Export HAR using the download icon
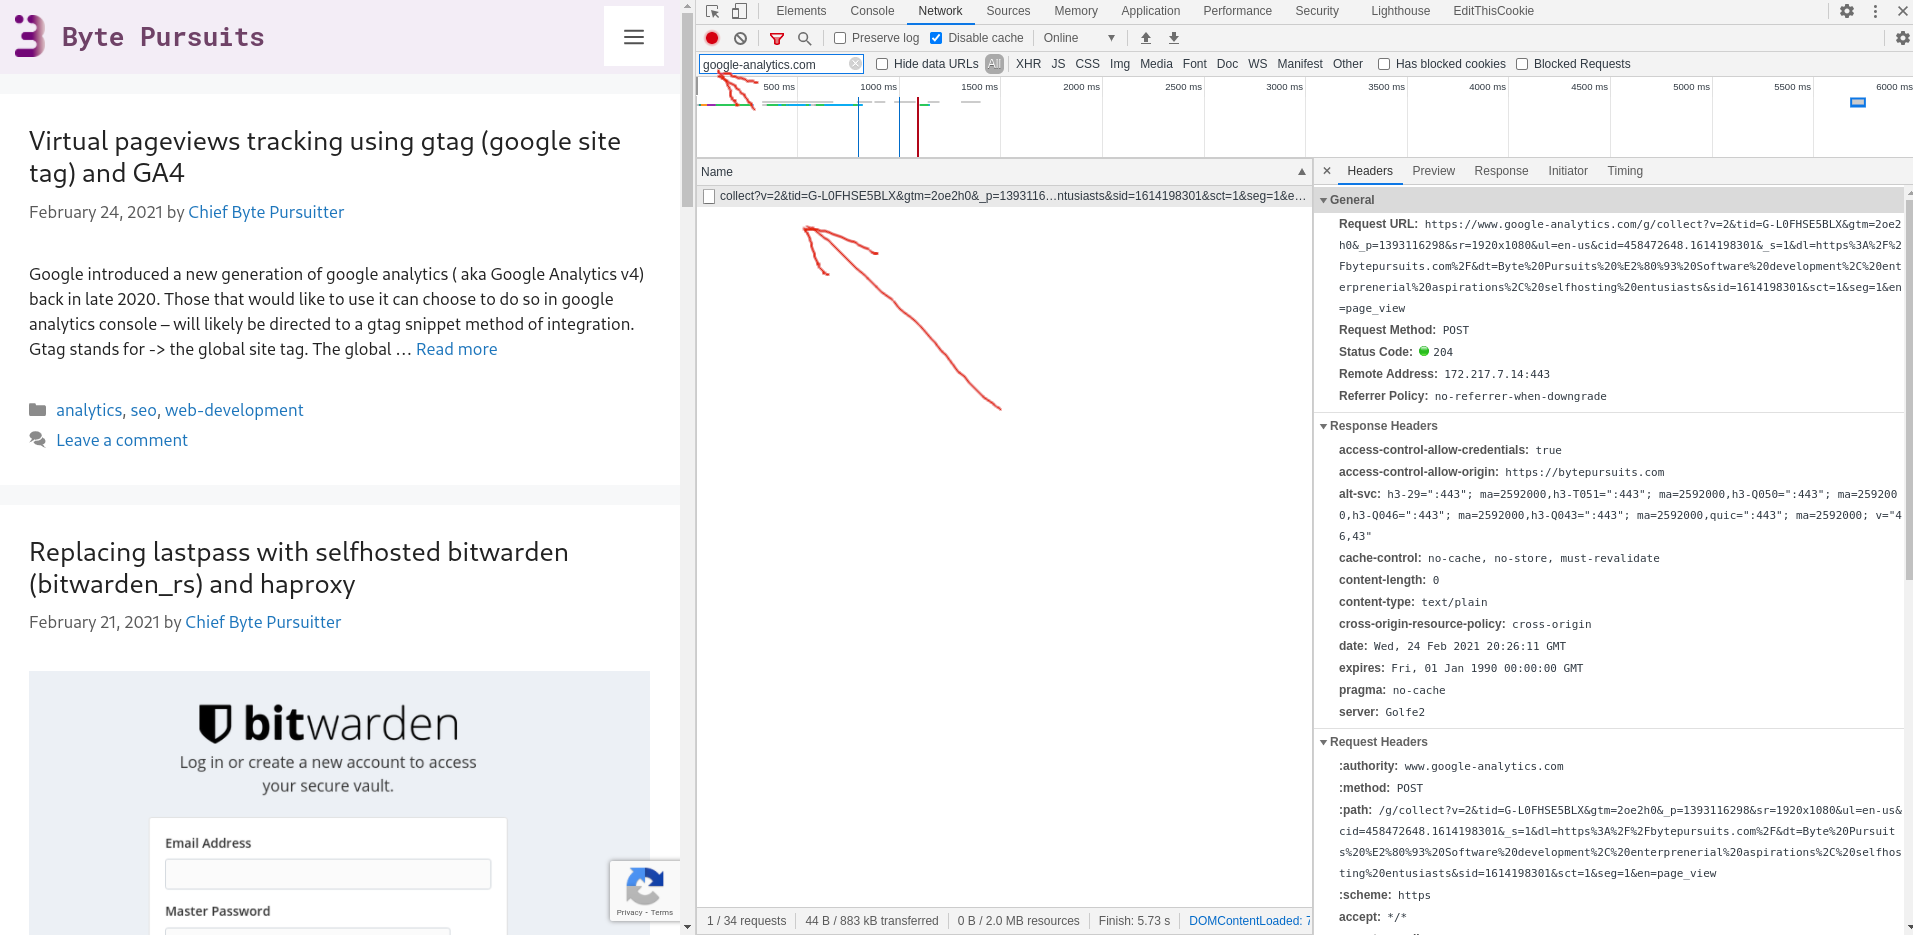The image size is (1913, 935). pyautogui.click(x=1173, y=37)
